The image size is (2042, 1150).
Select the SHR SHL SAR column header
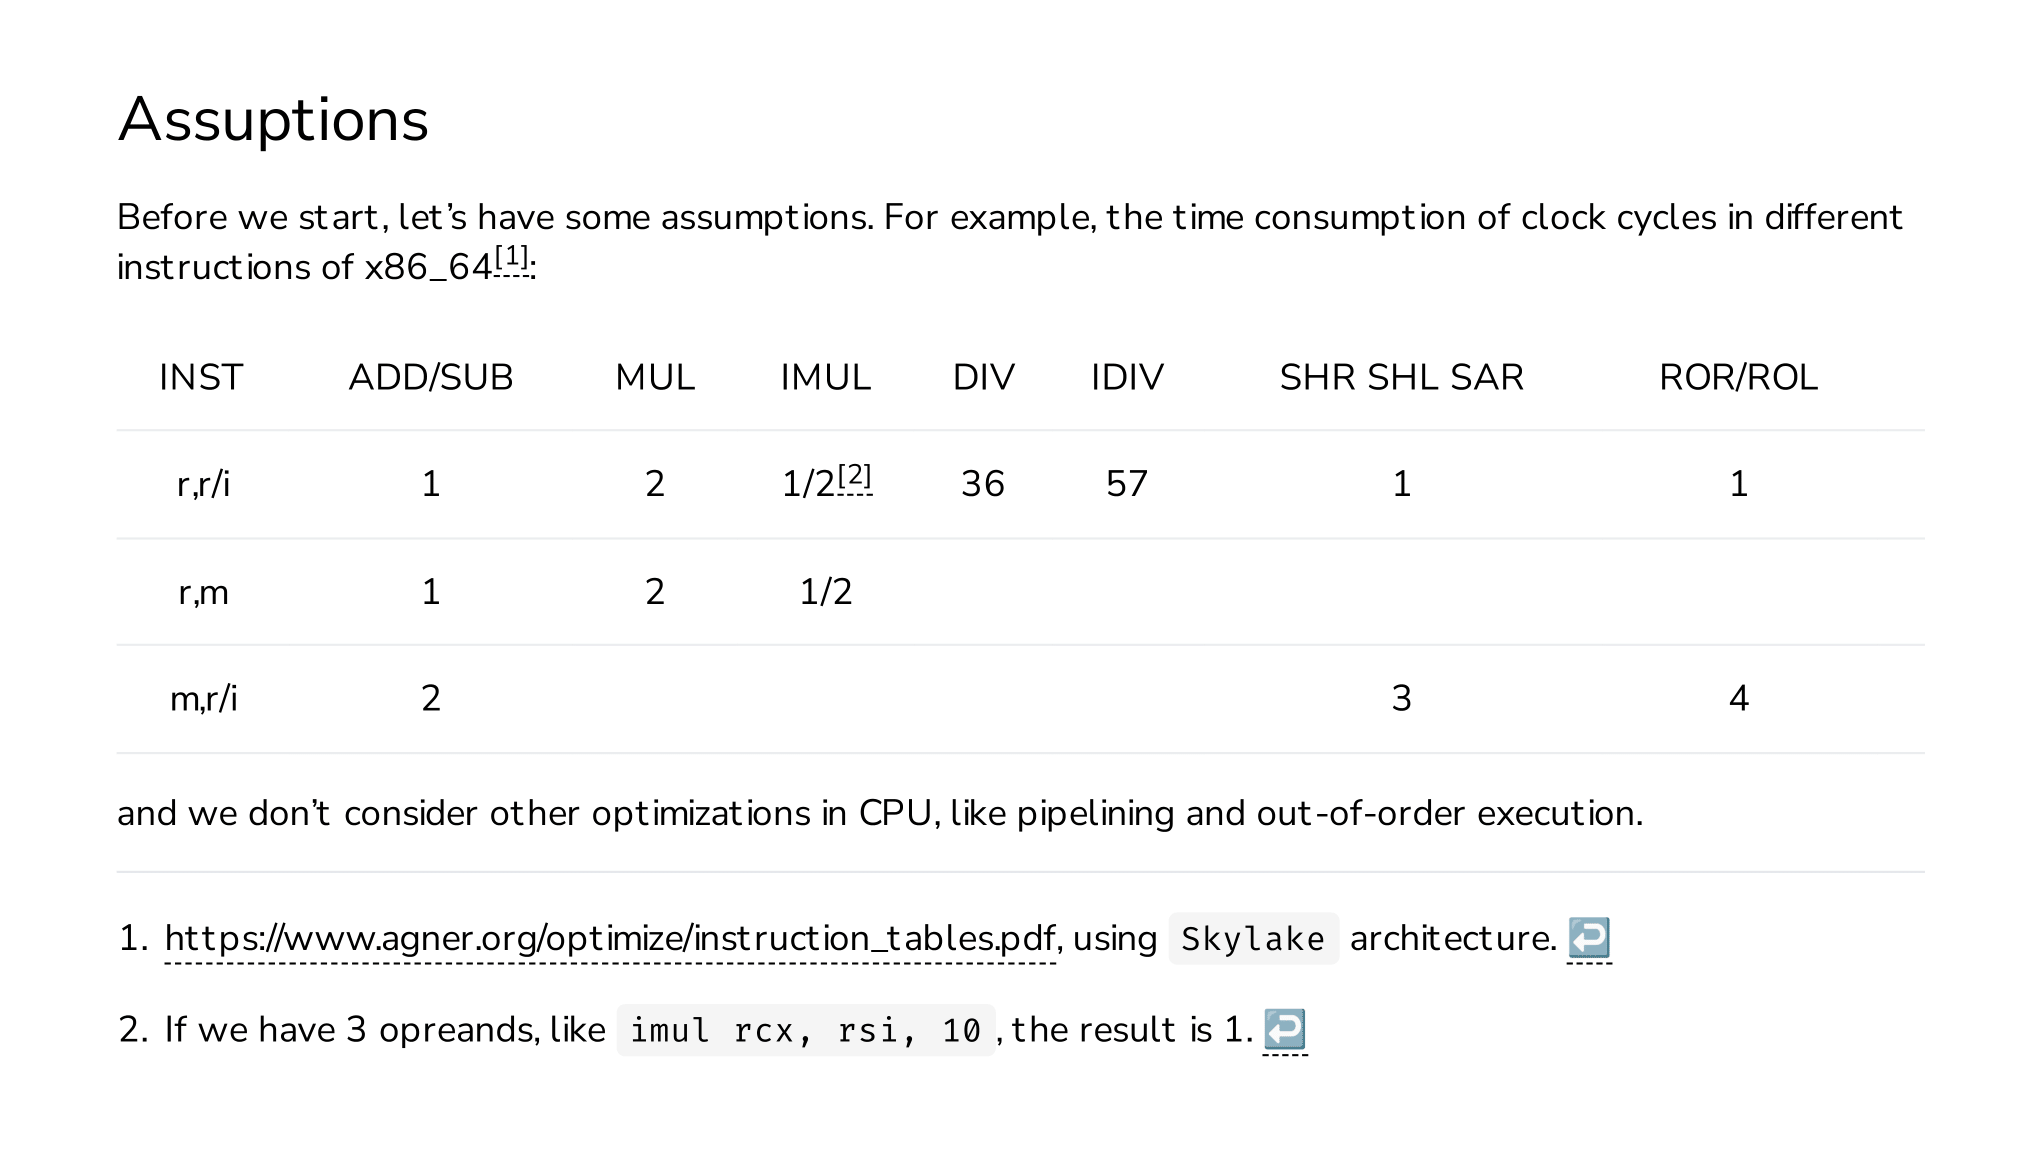[1402, 377]
